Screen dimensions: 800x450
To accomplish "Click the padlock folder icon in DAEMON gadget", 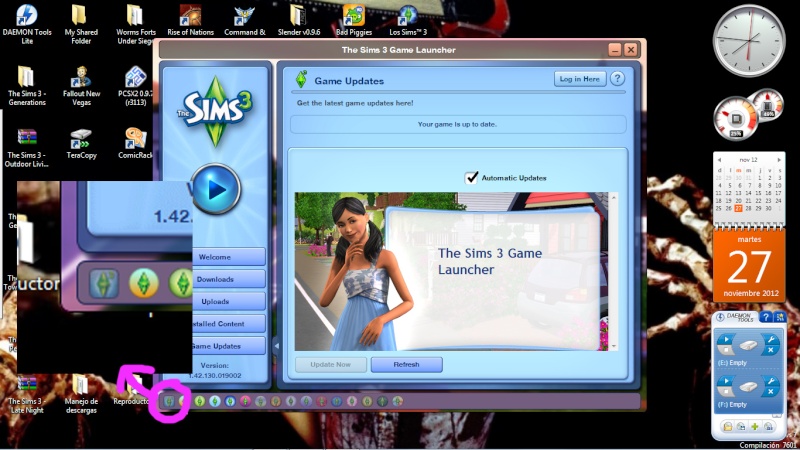I will coord(728,426).
